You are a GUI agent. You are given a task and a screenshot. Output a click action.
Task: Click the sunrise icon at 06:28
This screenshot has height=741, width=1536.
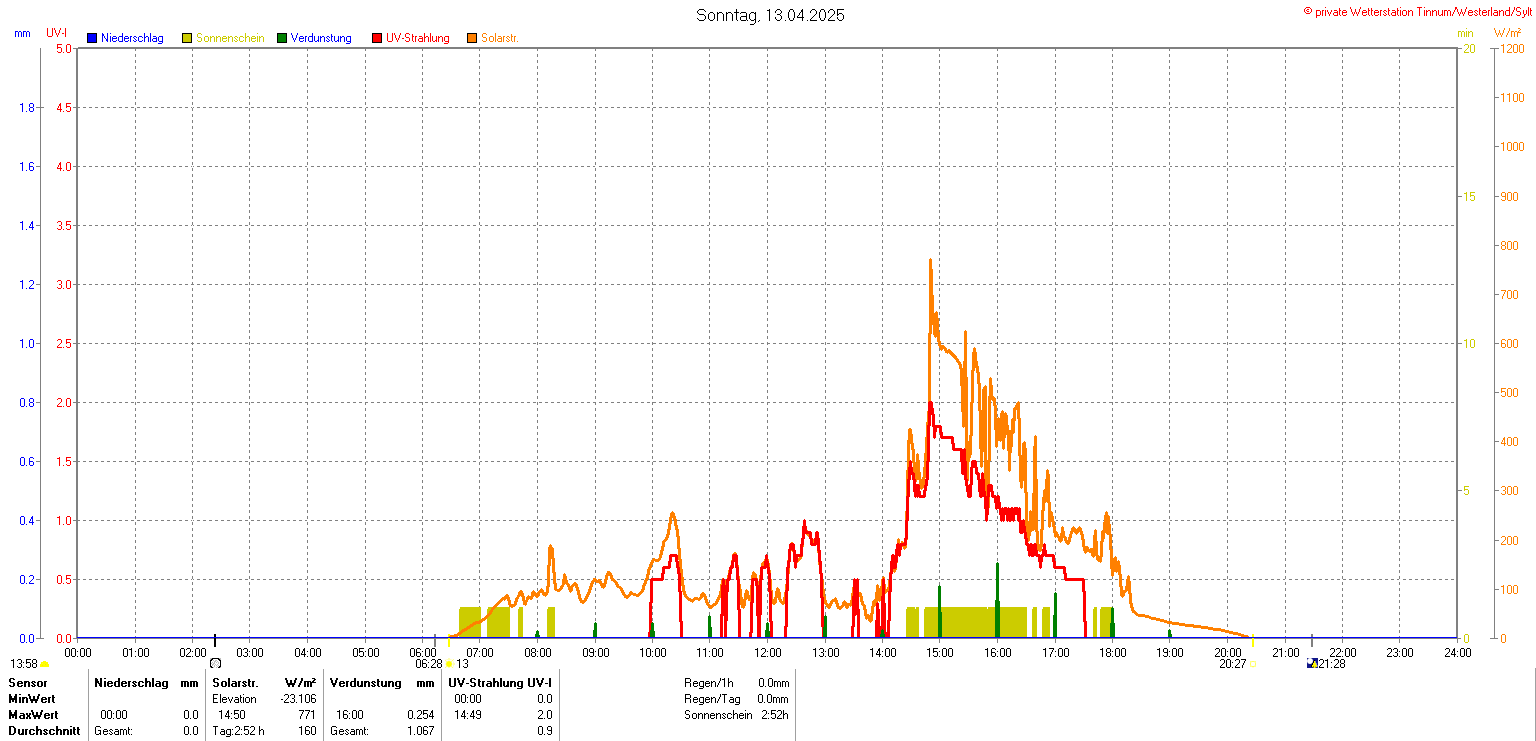click(449, 663)
